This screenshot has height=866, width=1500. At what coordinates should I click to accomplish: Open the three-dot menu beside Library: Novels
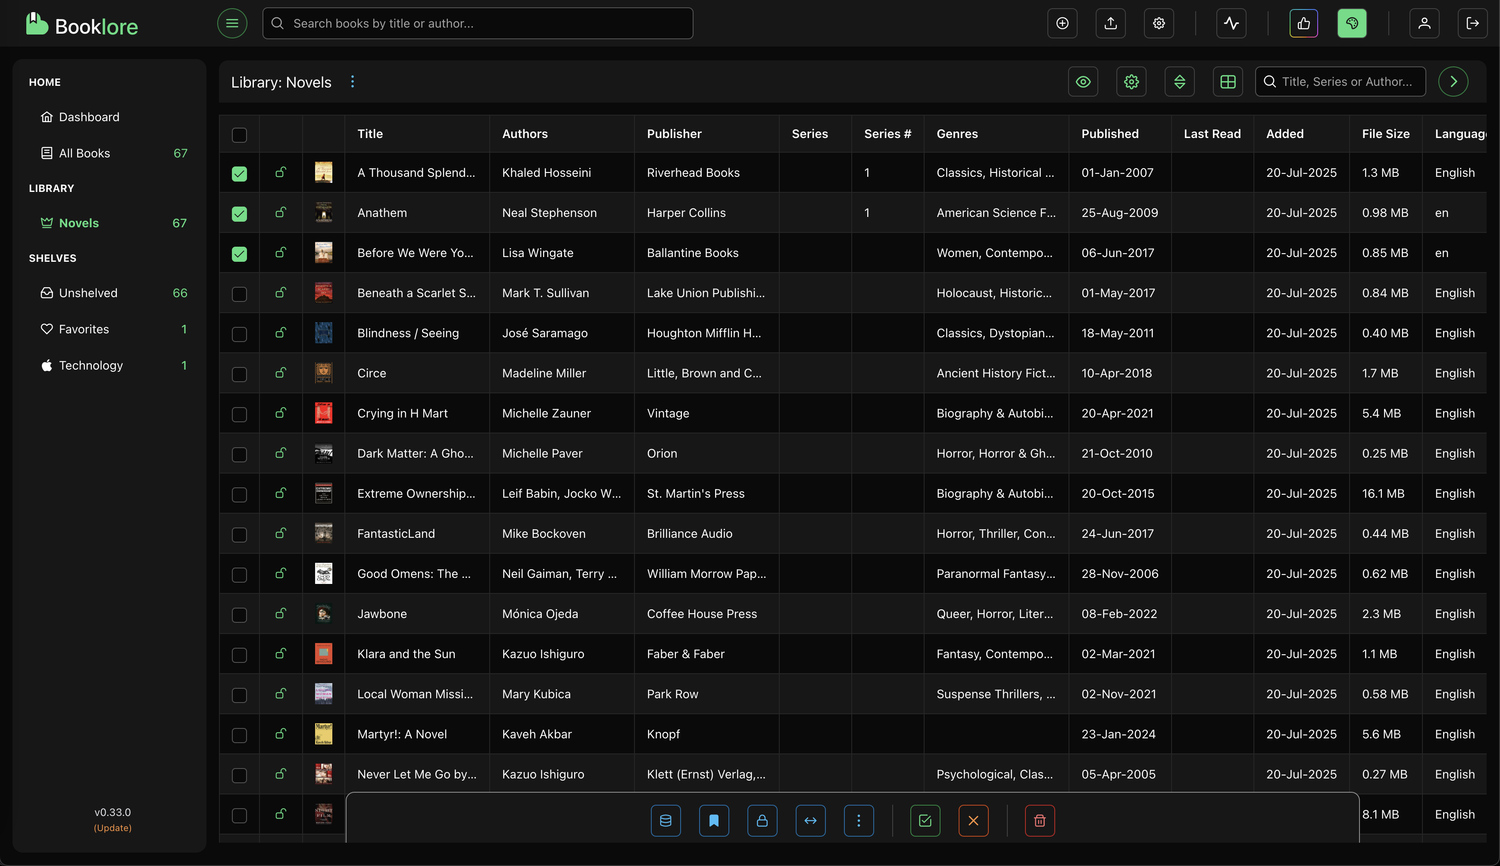(352, 82)
